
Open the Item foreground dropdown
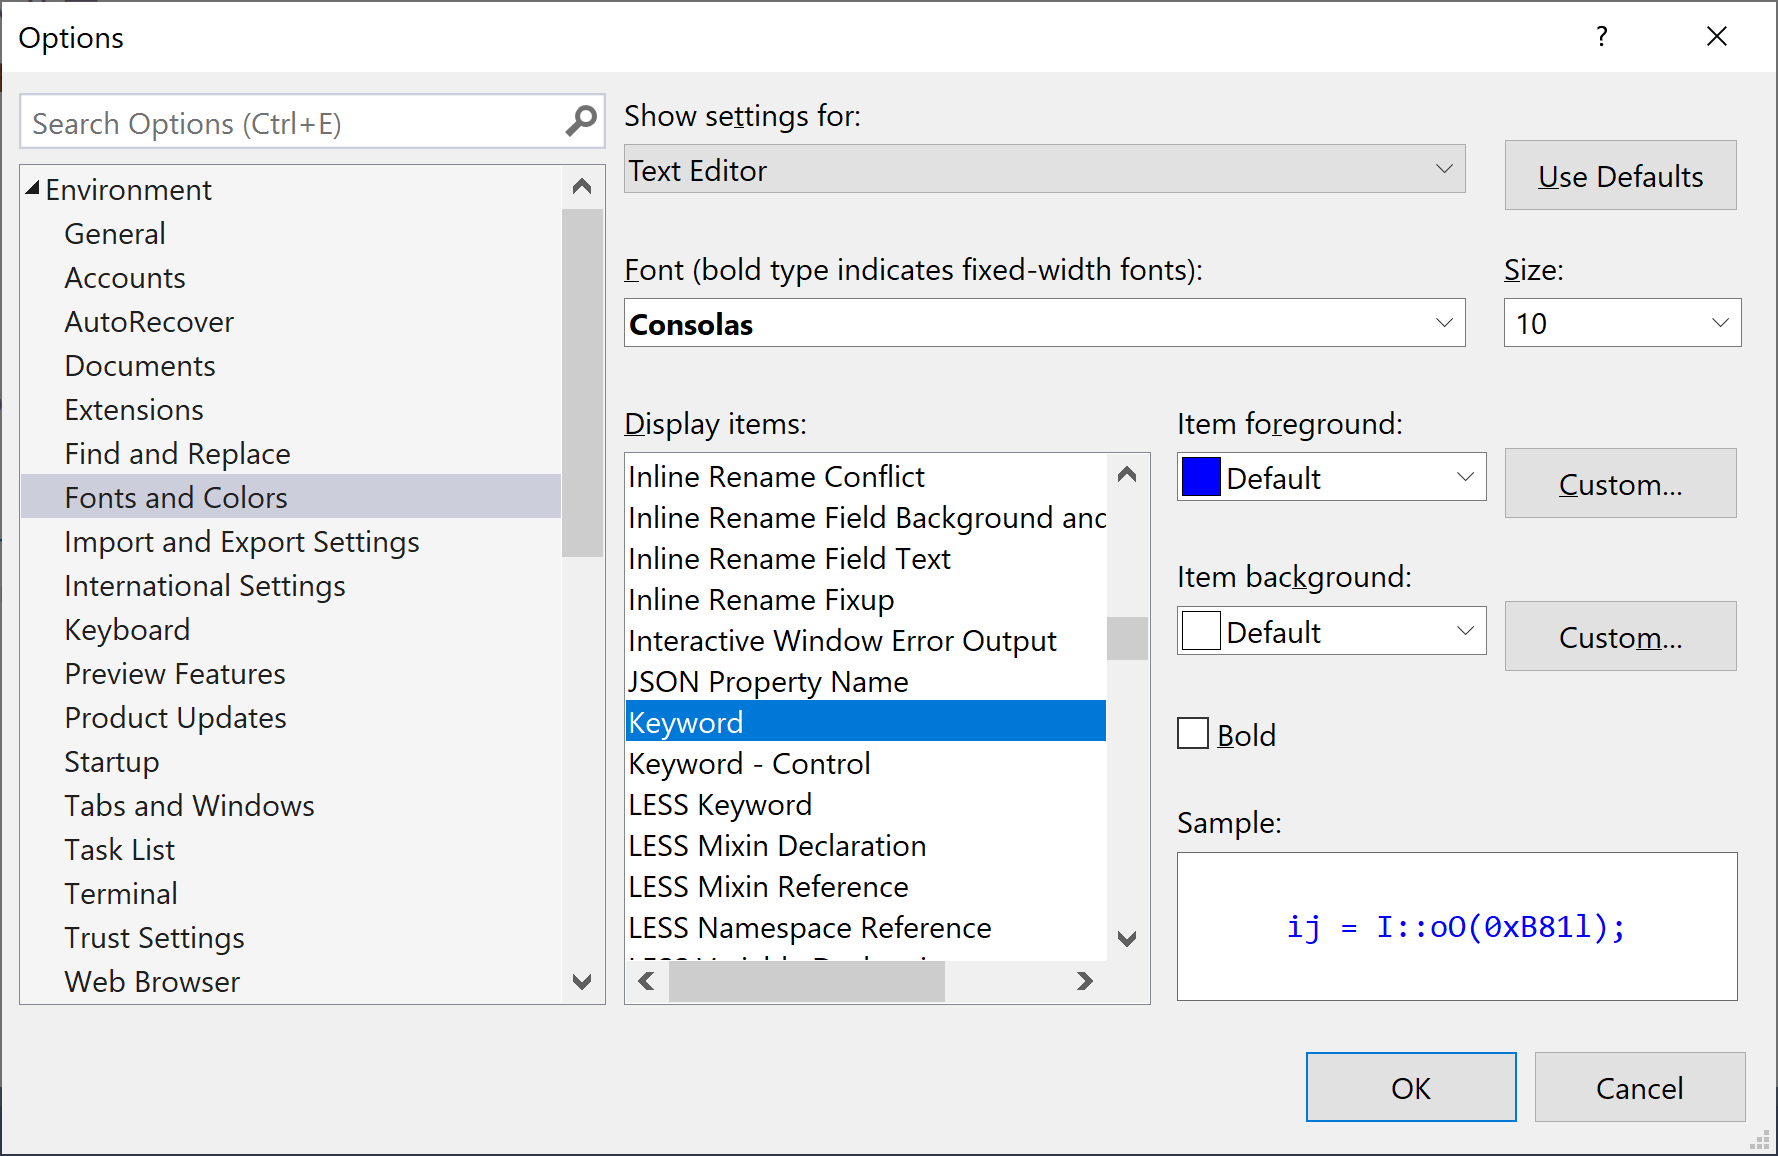(x=1331, y=477)
